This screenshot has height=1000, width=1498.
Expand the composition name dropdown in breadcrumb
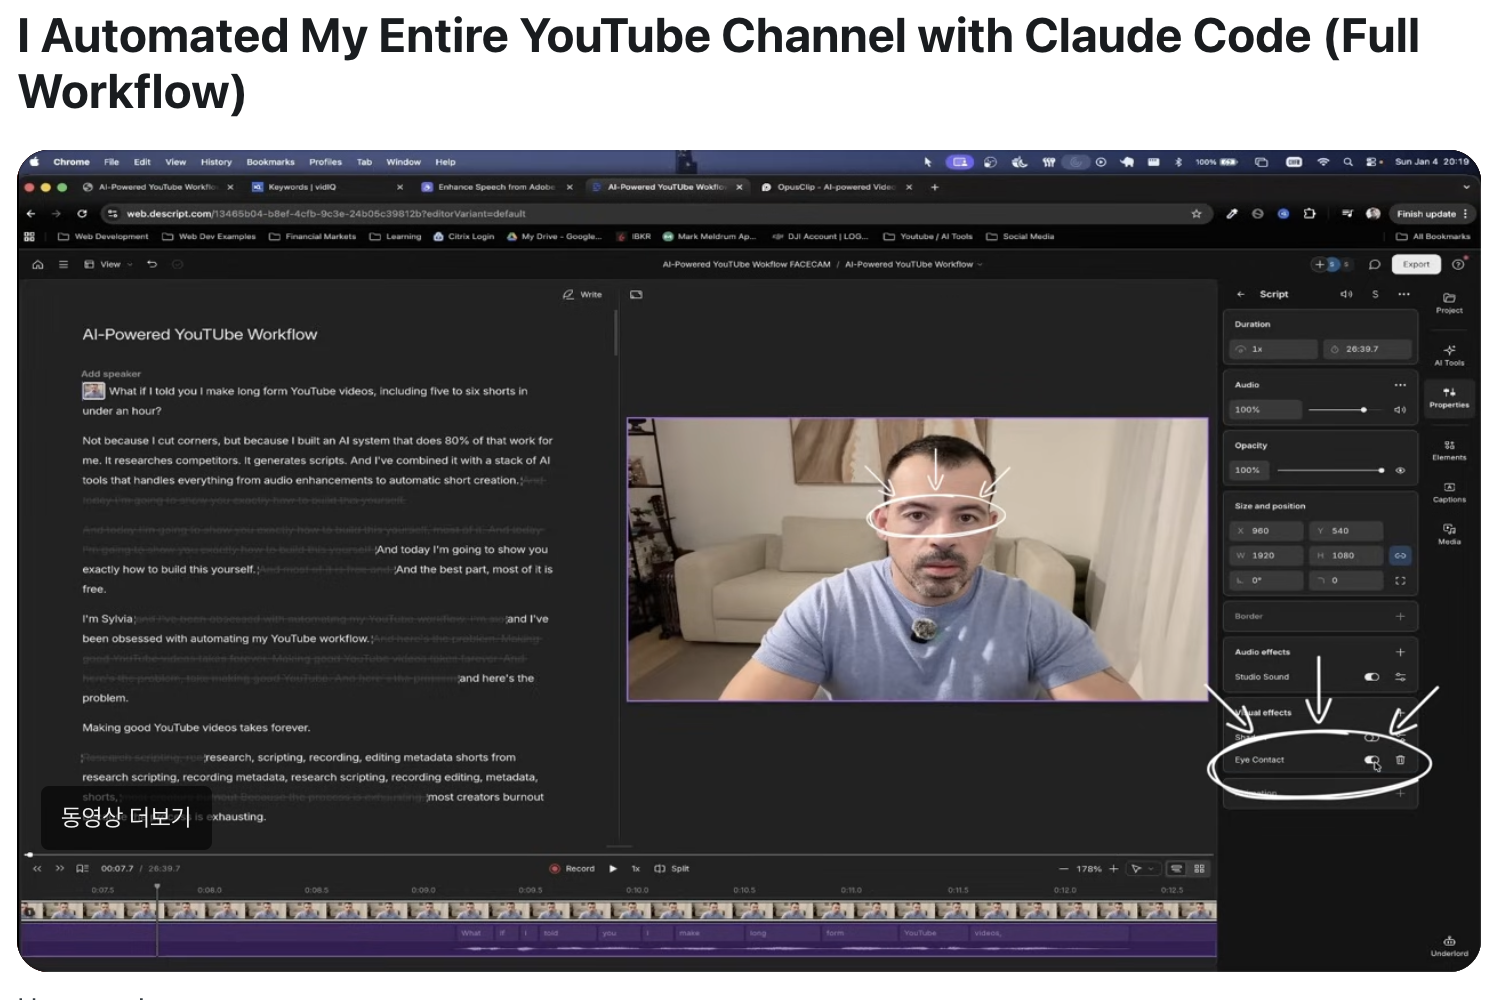(x=979, y=265)
